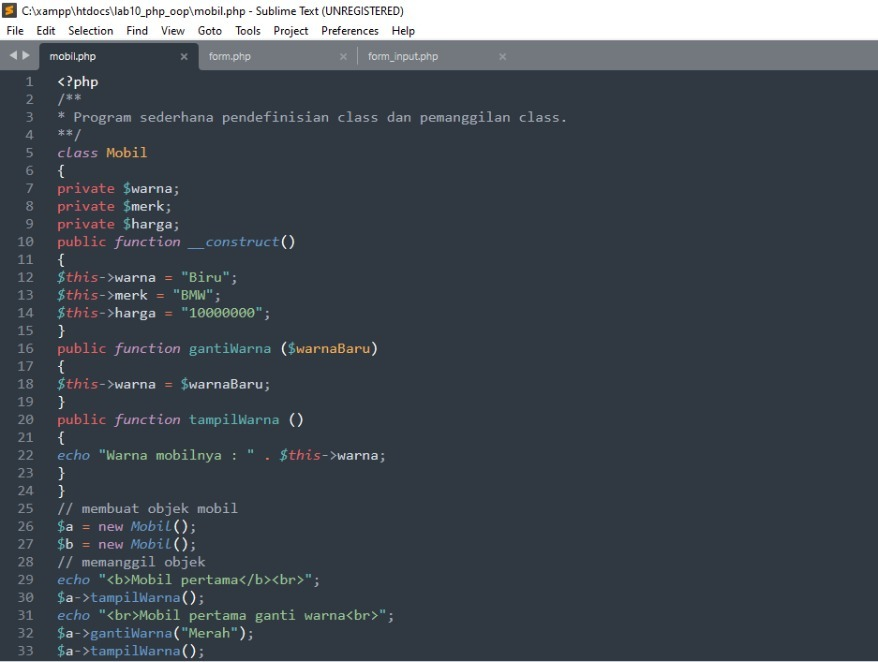The height and width of the screenshot is (662, 878).
Task: Click line number 1 in gutter
Action: coord(29,82)
